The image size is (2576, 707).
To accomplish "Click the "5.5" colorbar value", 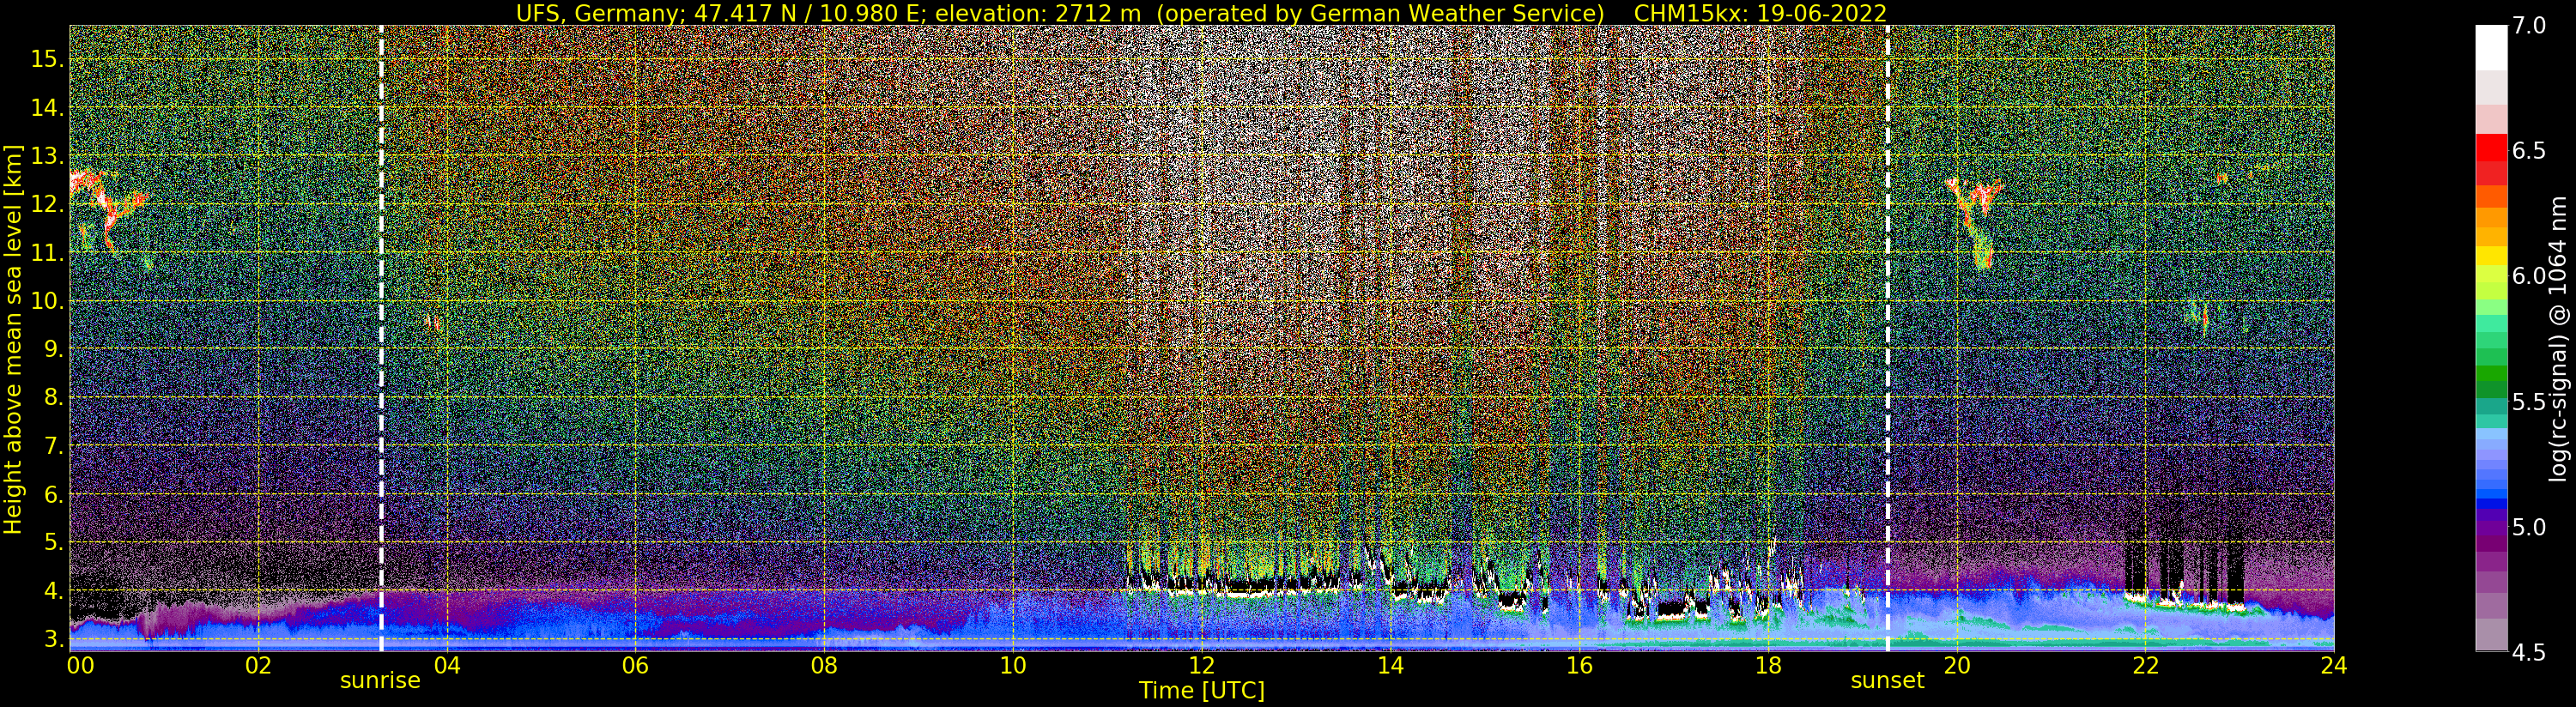I will [2529, 402].
